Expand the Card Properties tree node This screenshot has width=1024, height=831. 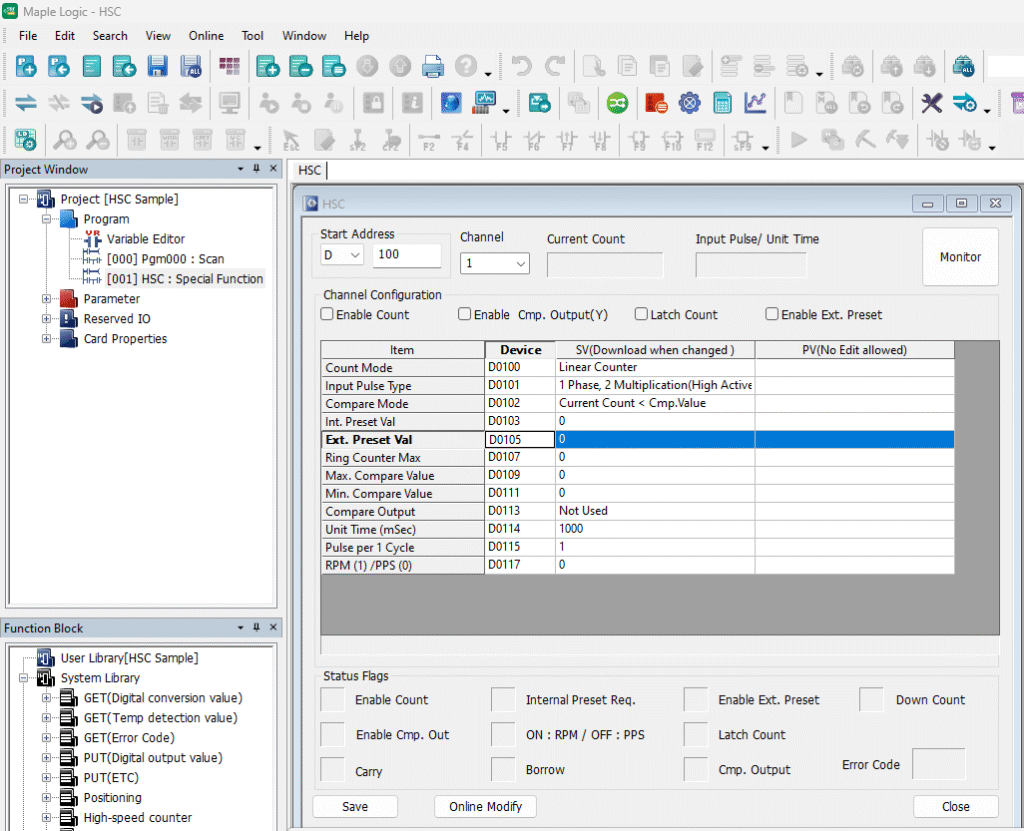click(x=46, y=338)
